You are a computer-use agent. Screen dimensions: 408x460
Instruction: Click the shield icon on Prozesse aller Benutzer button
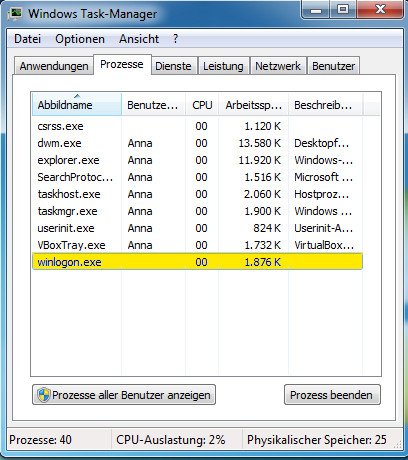click(44, 395)
